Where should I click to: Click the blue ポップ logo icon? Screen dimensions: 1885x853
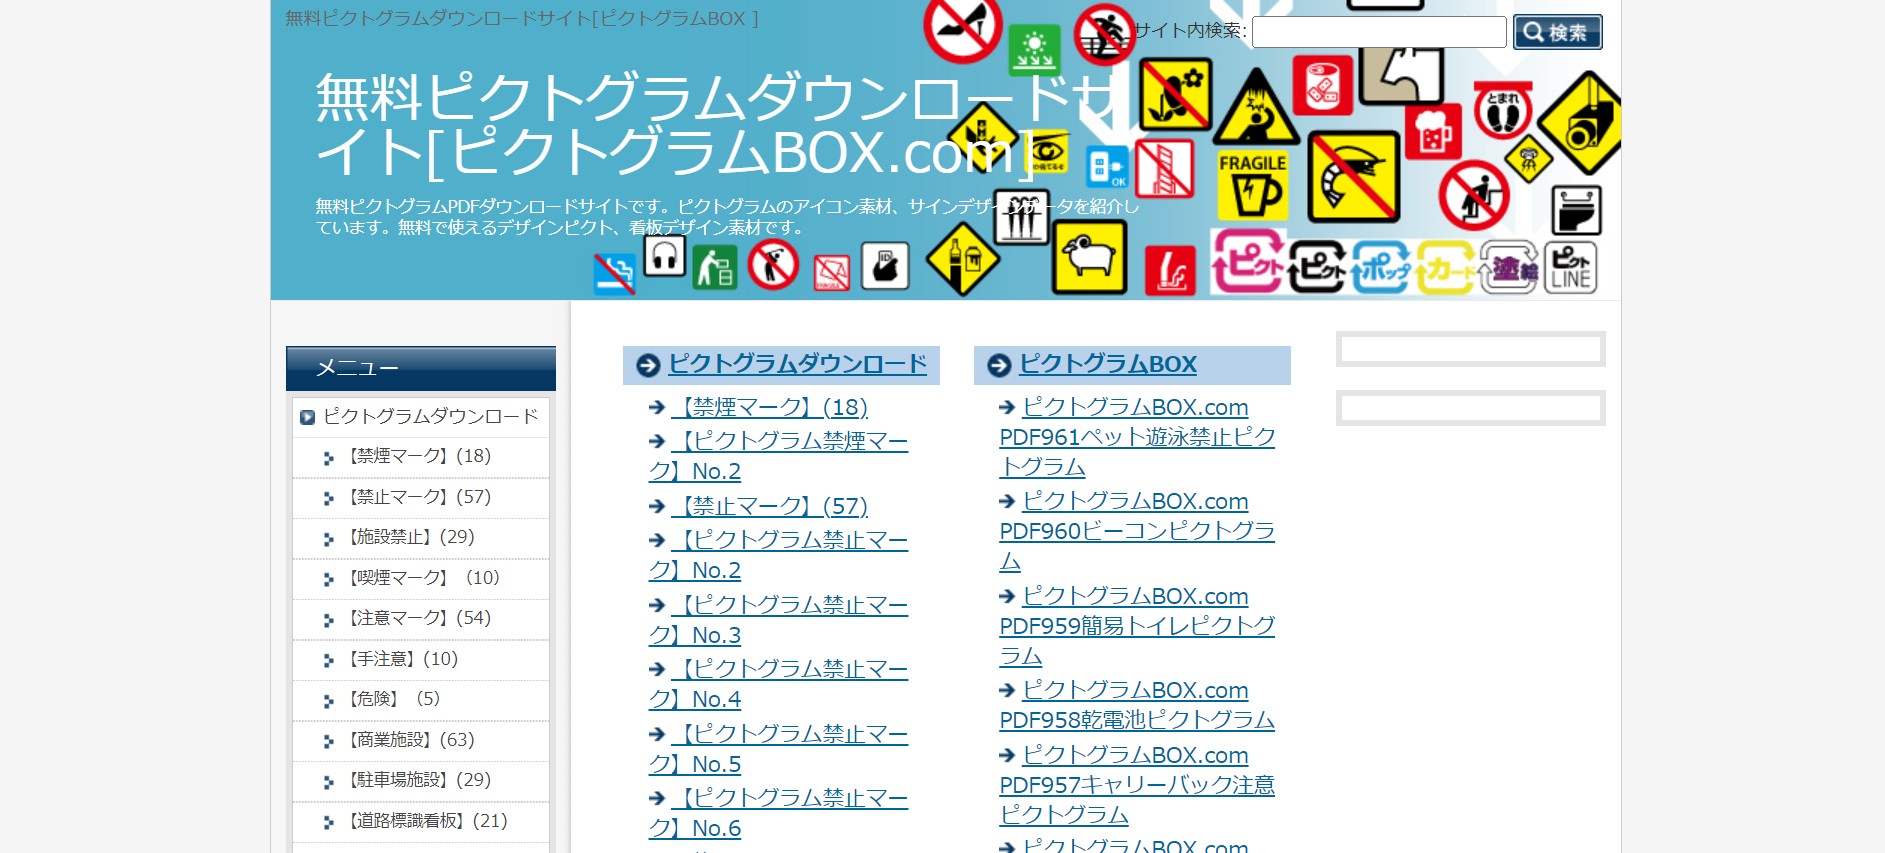[x=1381, y=268]
